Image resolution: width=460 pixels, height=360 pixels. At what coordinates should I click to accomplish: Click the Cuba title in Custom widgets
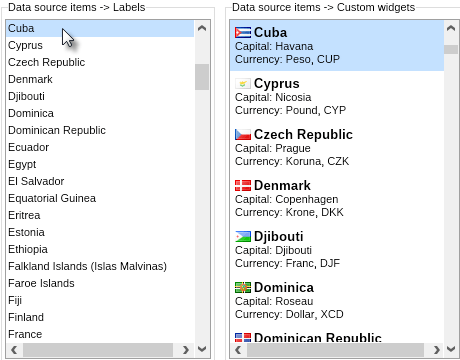(270, 33)
